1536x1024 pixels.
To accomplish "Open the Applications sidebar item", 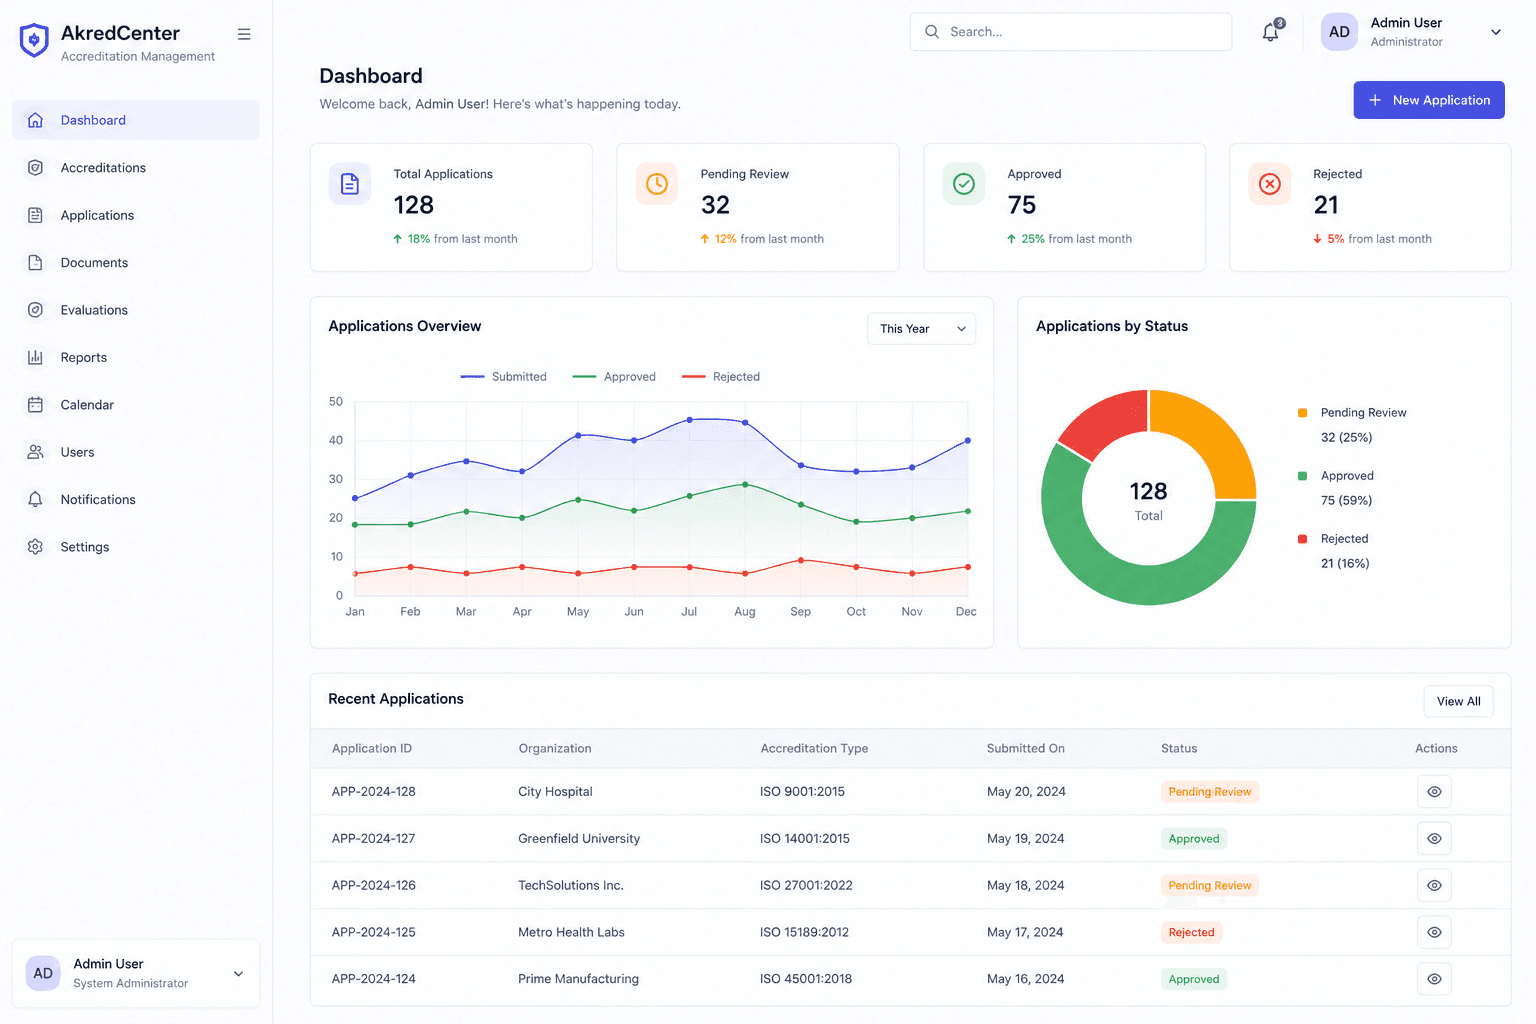I will click(x=136, y=215).
